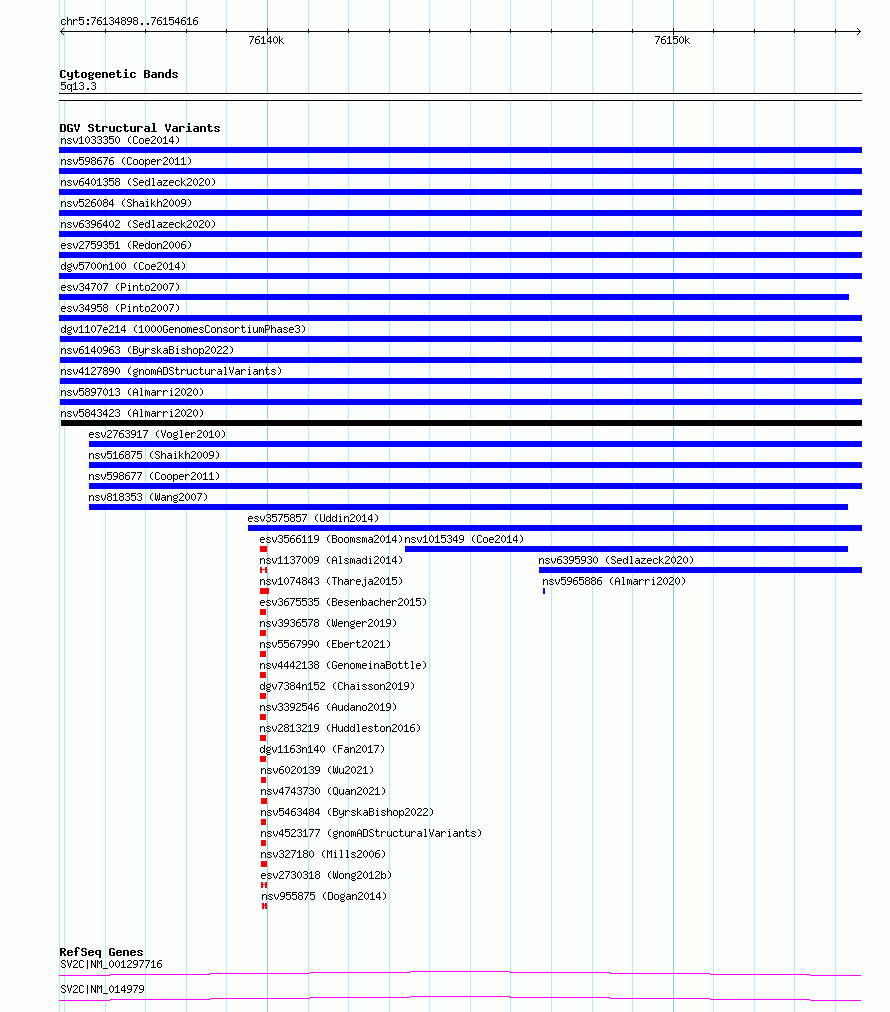
Task: Select nsv955875 (Dogan2014) label
Action: tap(324, 896)
